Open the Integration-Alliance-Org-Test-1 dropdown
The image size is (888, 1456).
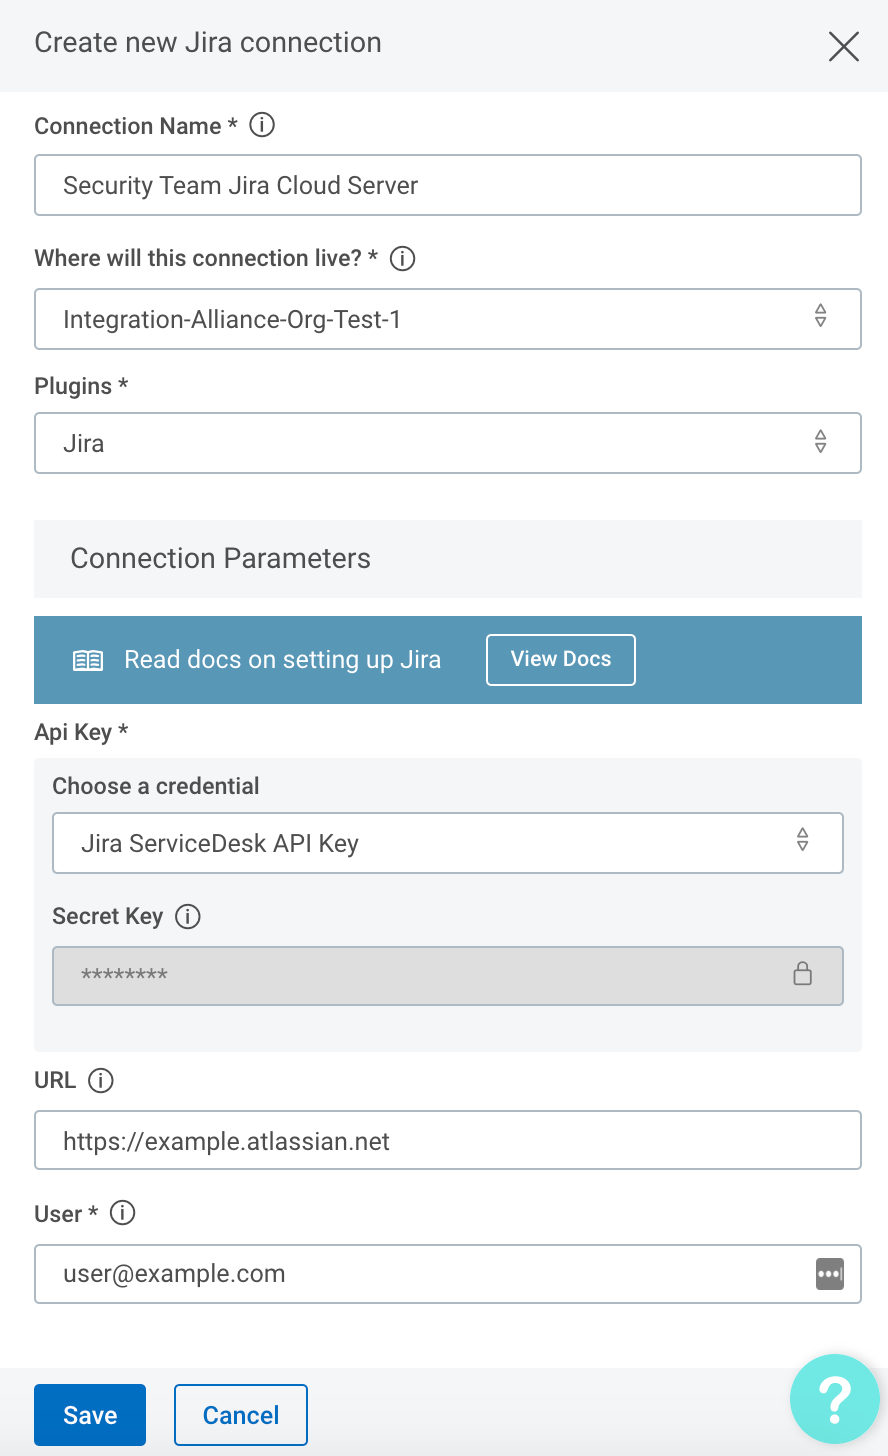[x=447, y=319]
